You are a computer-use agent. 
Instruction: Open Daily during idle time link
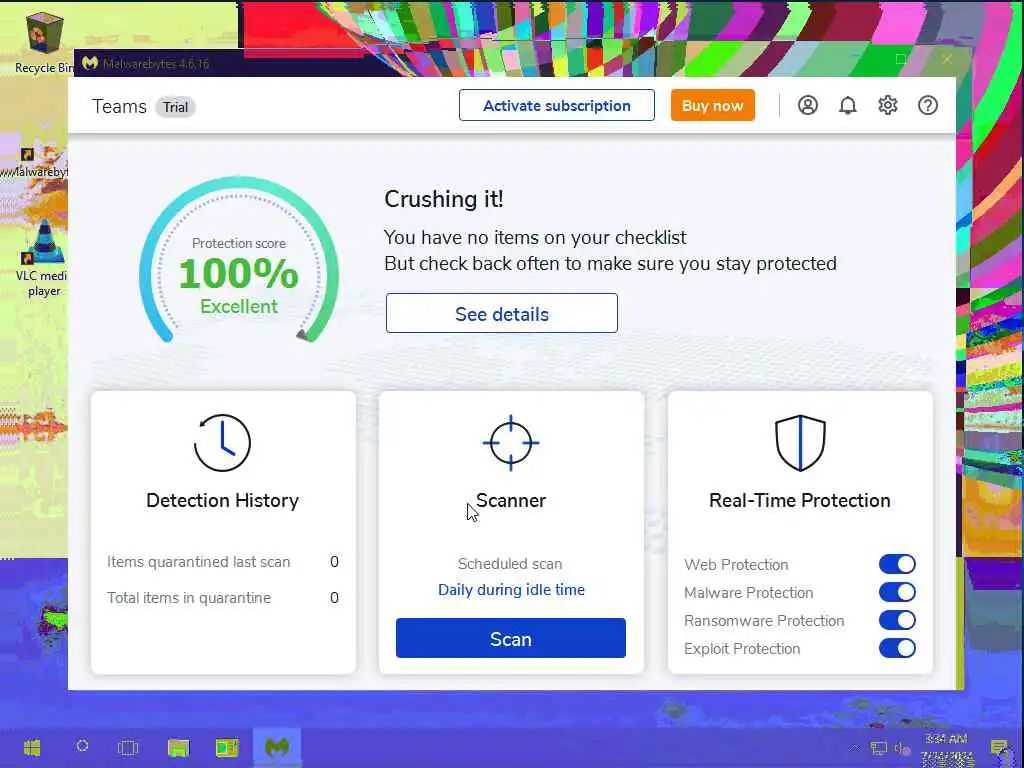[x=511, y=590]
